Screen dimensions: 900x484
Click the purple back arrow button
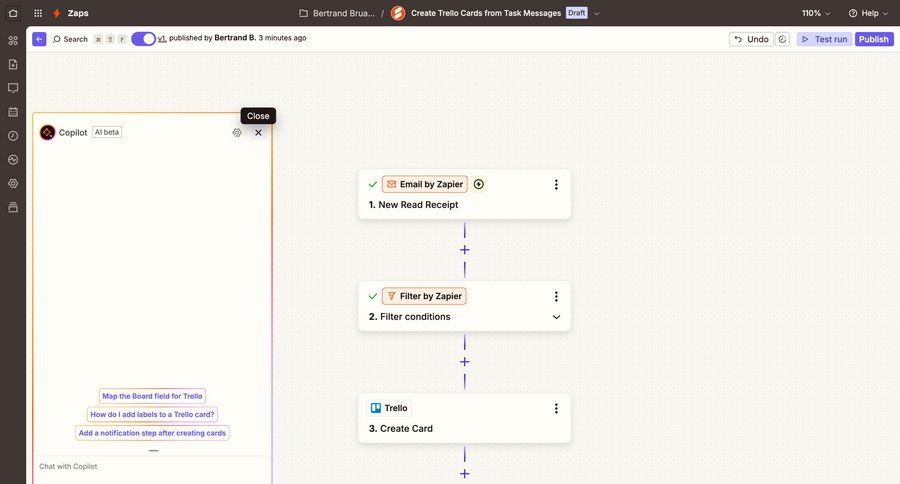tap(39, 39)
